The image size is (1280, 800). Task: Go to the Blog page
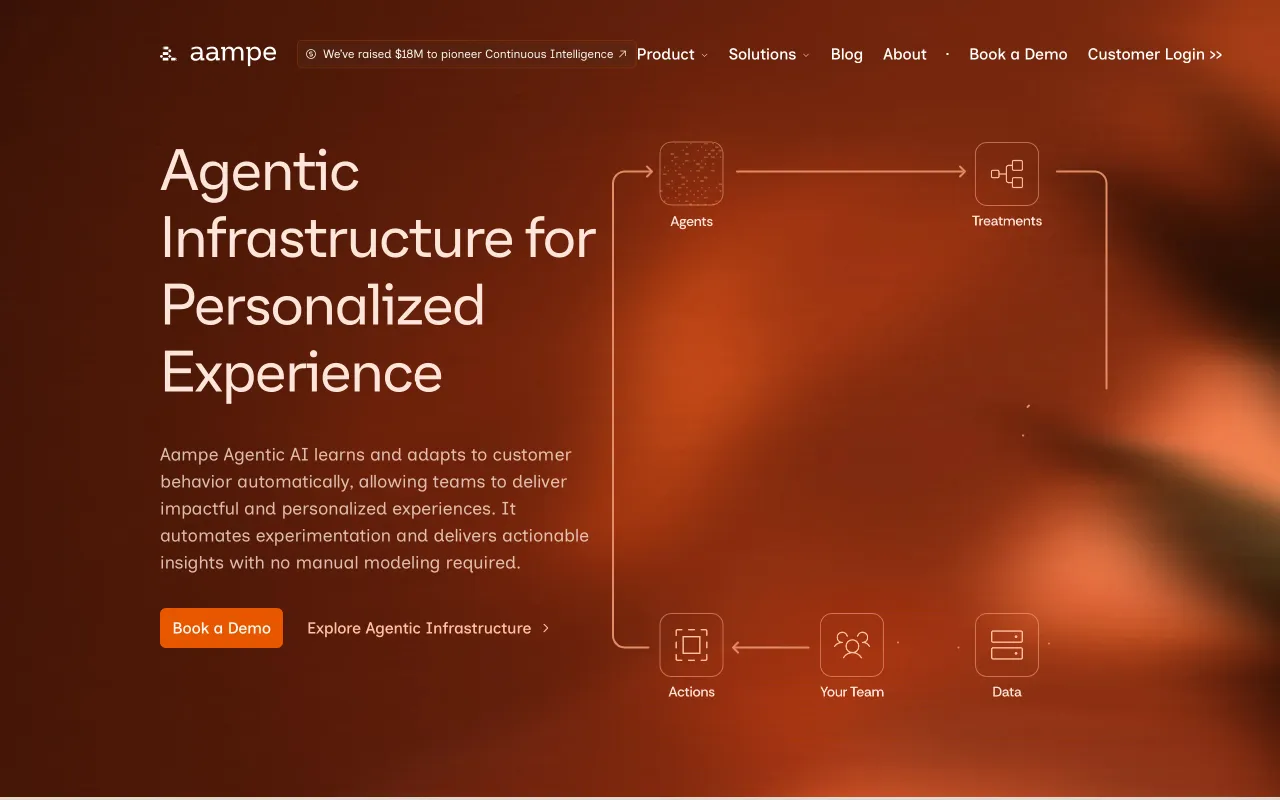[846, 54]
